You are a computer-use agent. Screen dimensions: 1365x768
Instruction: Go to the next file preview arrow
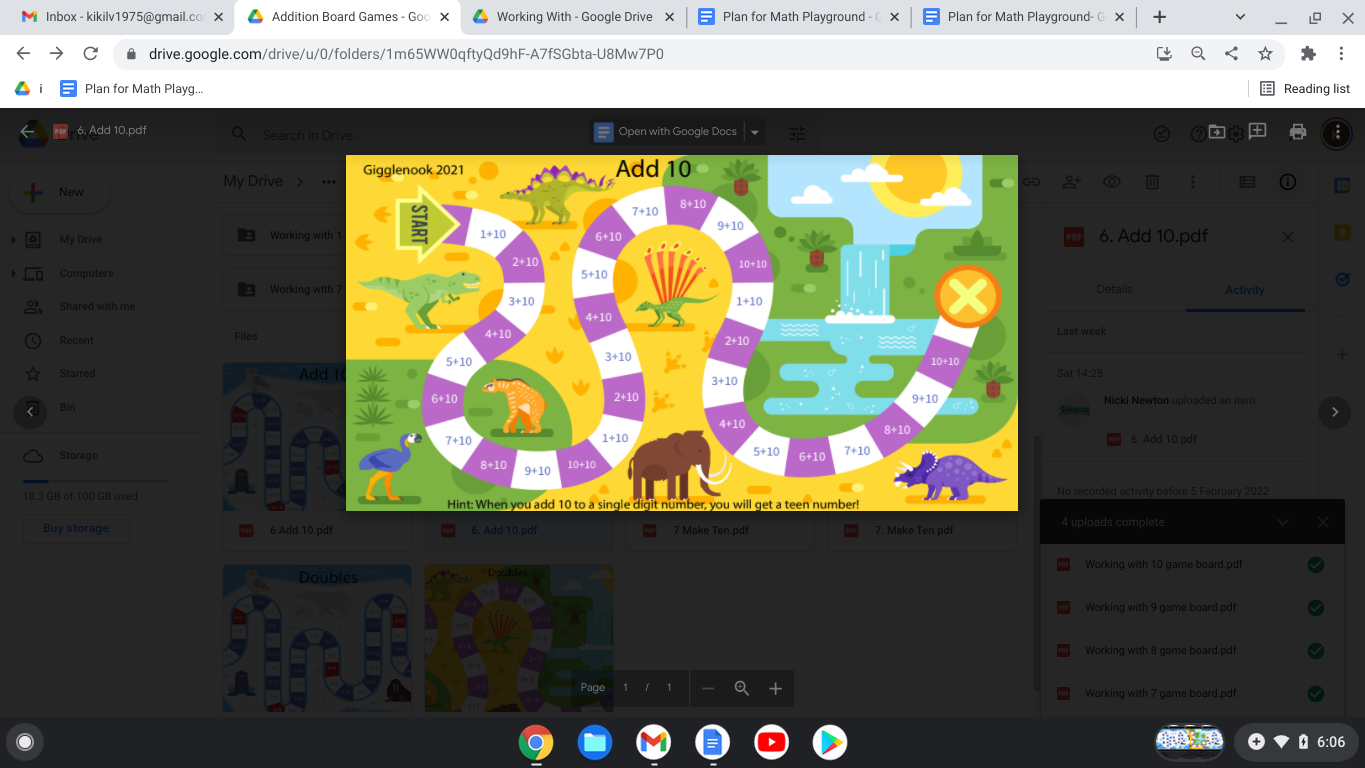[1334, 411]
